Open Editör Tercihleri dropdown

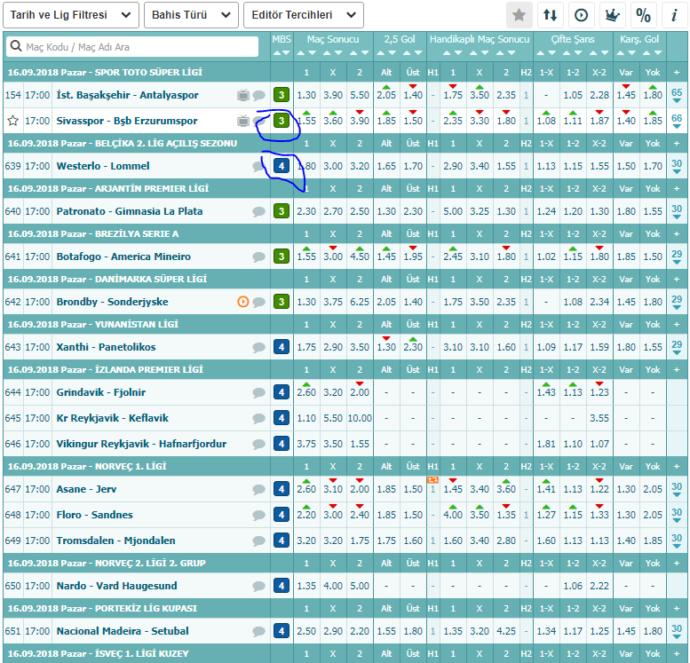point(303,15)
